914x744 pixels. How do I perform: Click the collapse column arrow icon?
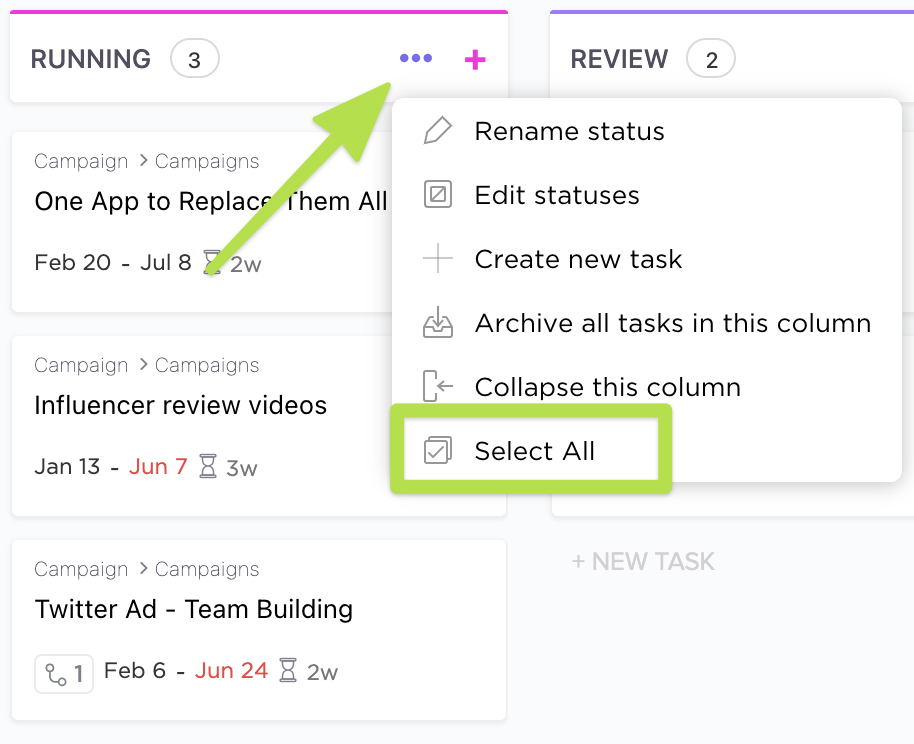pyautogui.click(x=437, y=387)
